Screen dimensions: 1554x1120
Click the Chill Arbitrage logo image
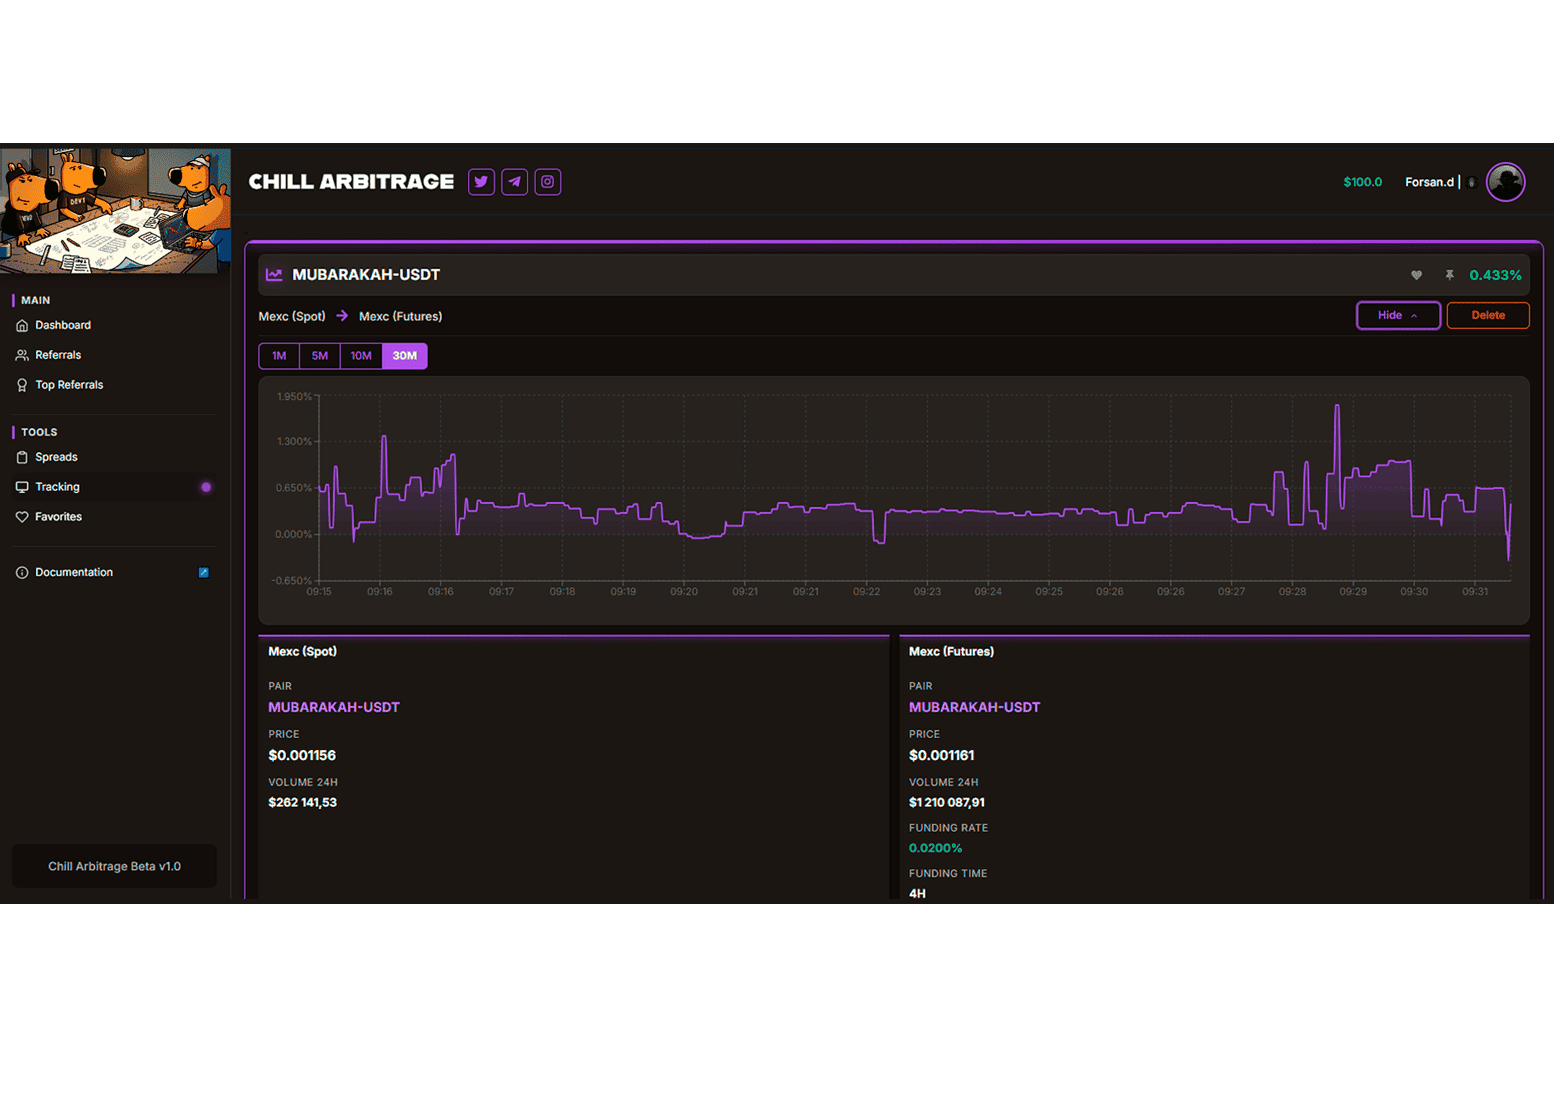[x=115, y=211]
